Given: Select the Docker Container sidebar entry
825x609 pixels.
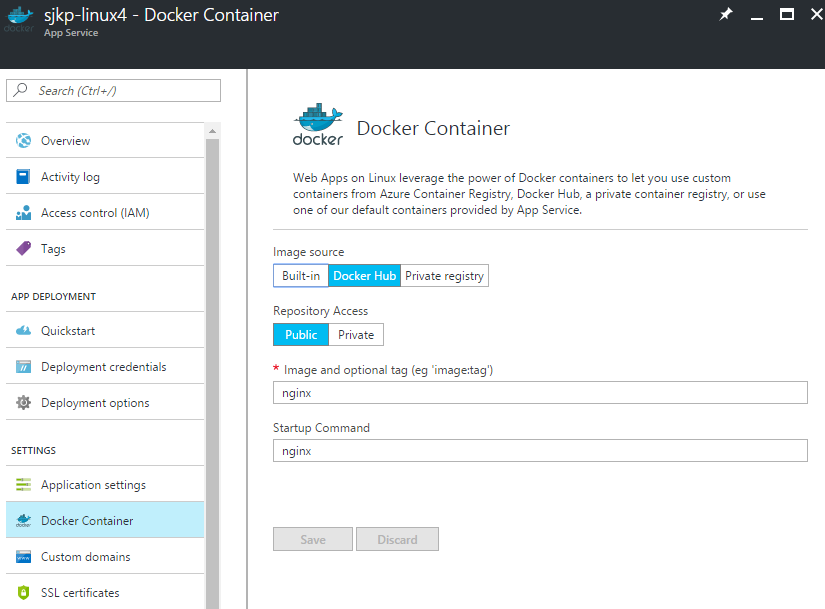Looking at the screenshot, I should pyautogui.click(x=85, y=520).
